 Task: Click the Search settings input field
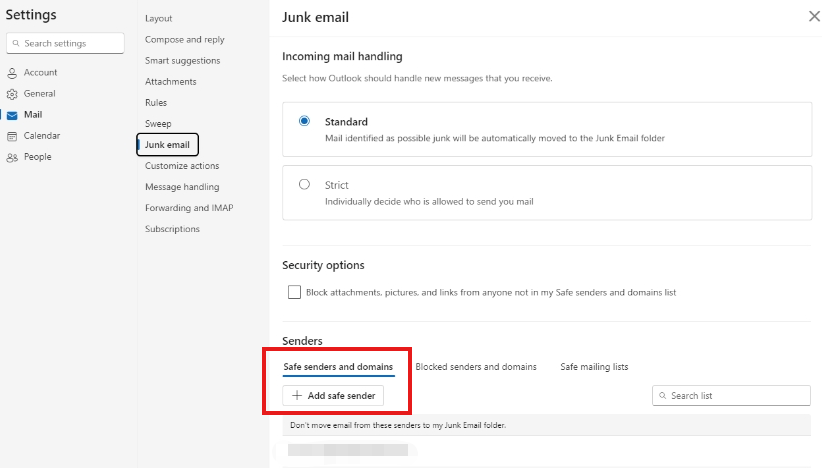(65, 43)
